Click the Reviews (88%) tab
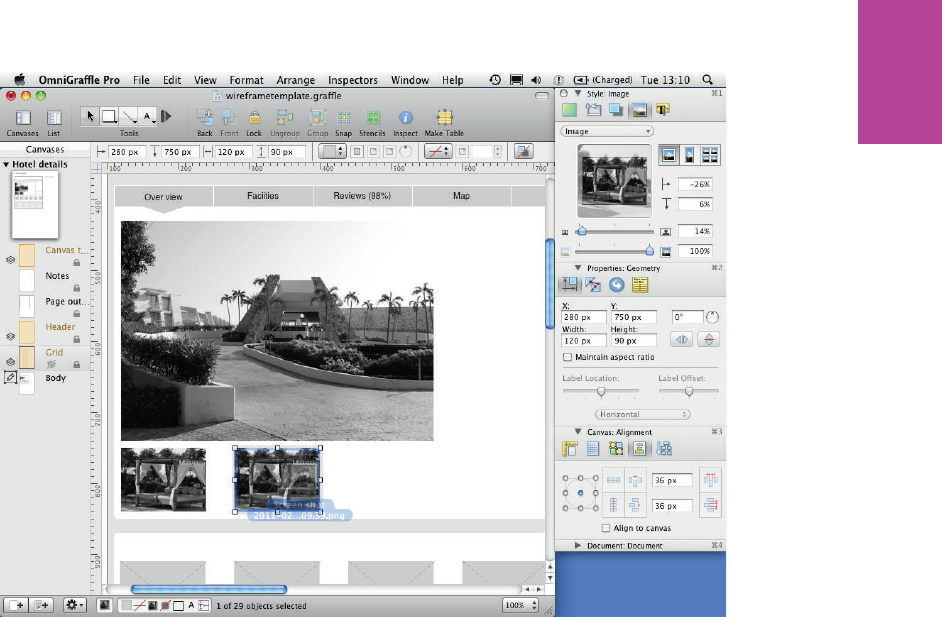The height and width of the screenshot is (617, 942). (x=362, y=196)
